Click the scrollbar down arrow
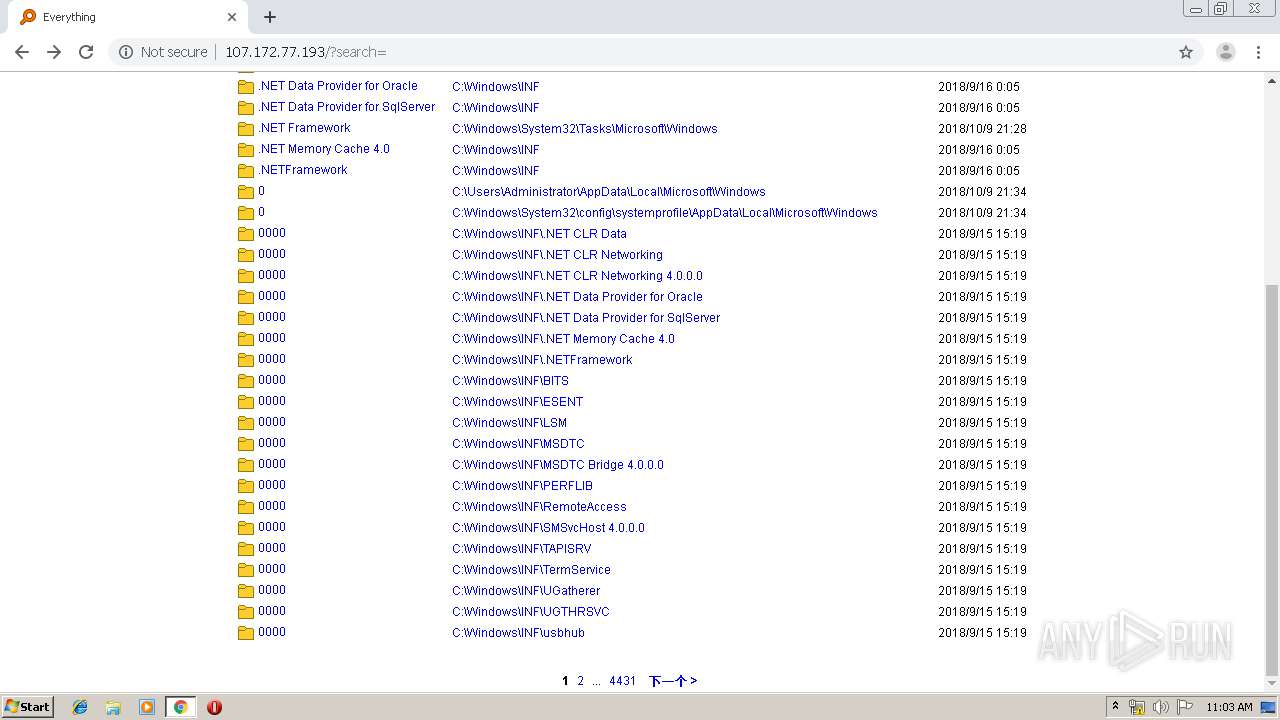 (1272, 684)
